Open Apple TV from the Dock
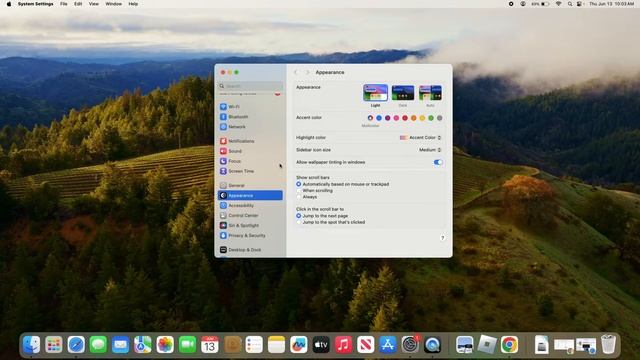The image size is (640, 360). (321, 345)
